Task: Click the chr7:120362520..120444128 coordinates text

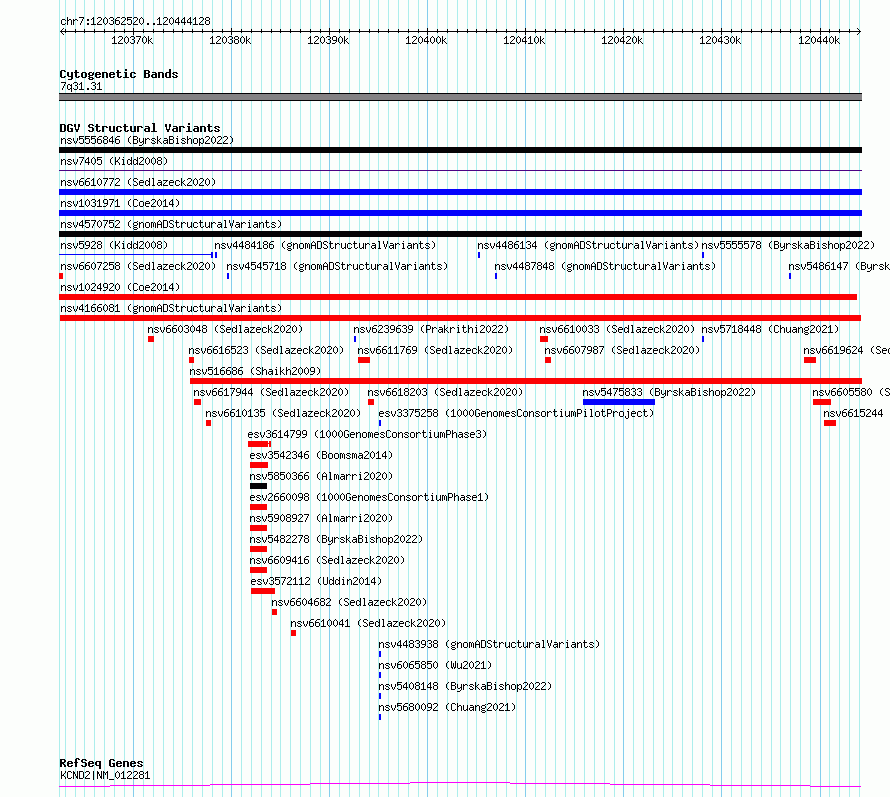Action: click(x=136, y=21)
